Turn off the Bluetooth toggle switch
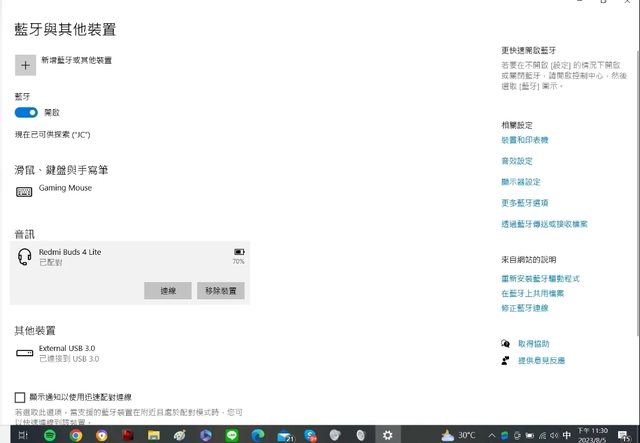 26,113
